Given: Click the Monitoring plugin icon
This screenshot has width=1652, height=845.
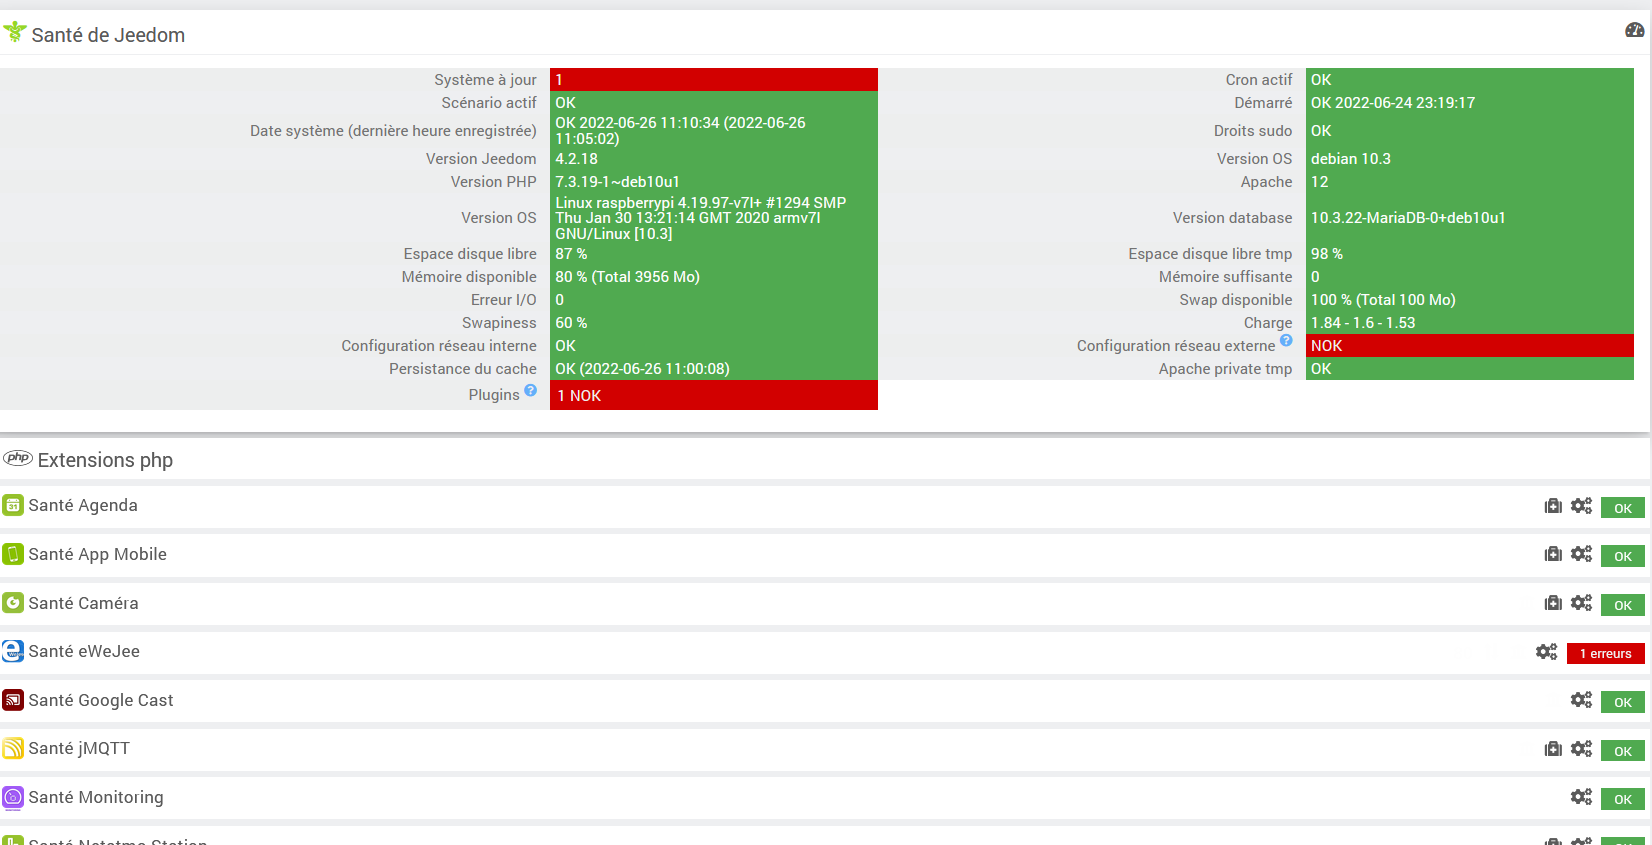Looking at the screenshot, I should (x=13, y=797).
